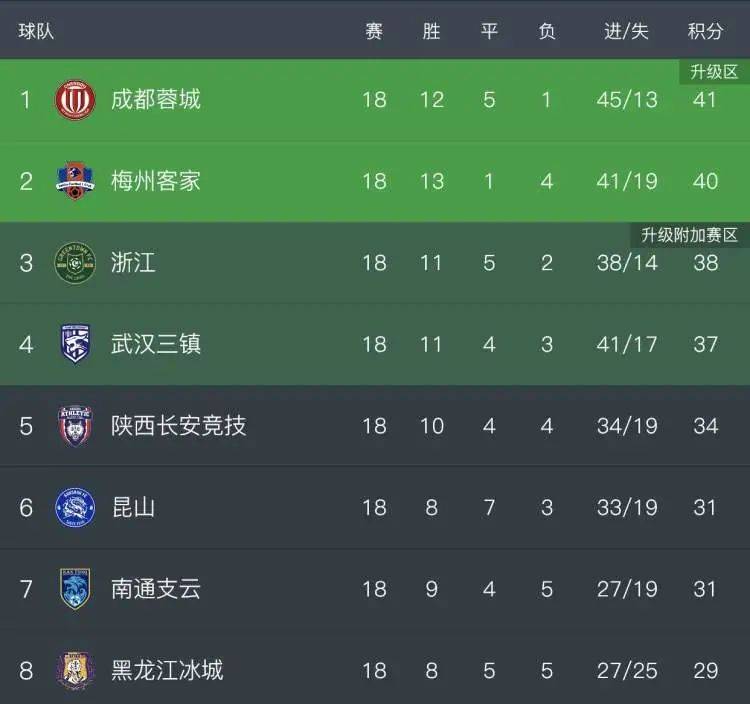Select the 陕西长安竞技 team name
The image size is (750, 704).
tap(178, 426)
